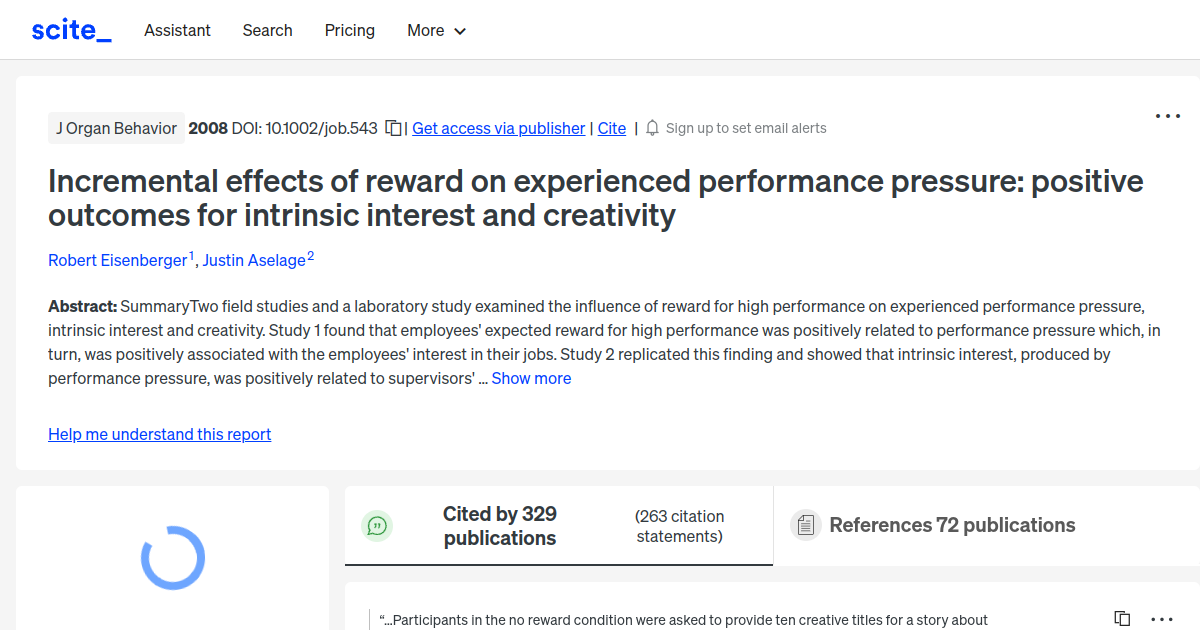
Task: Expand the abstract with Show more
Action: 531,378
